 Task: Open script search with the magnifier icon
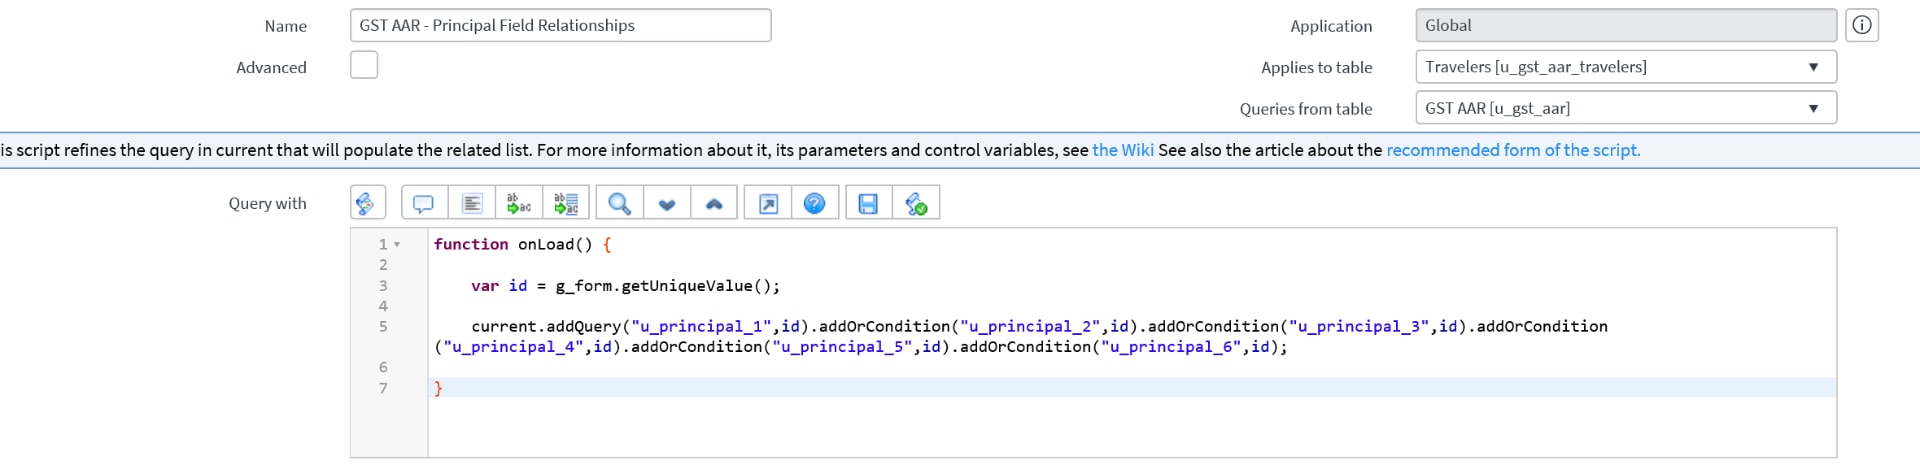pyautogui.click(x=620, y=203)
